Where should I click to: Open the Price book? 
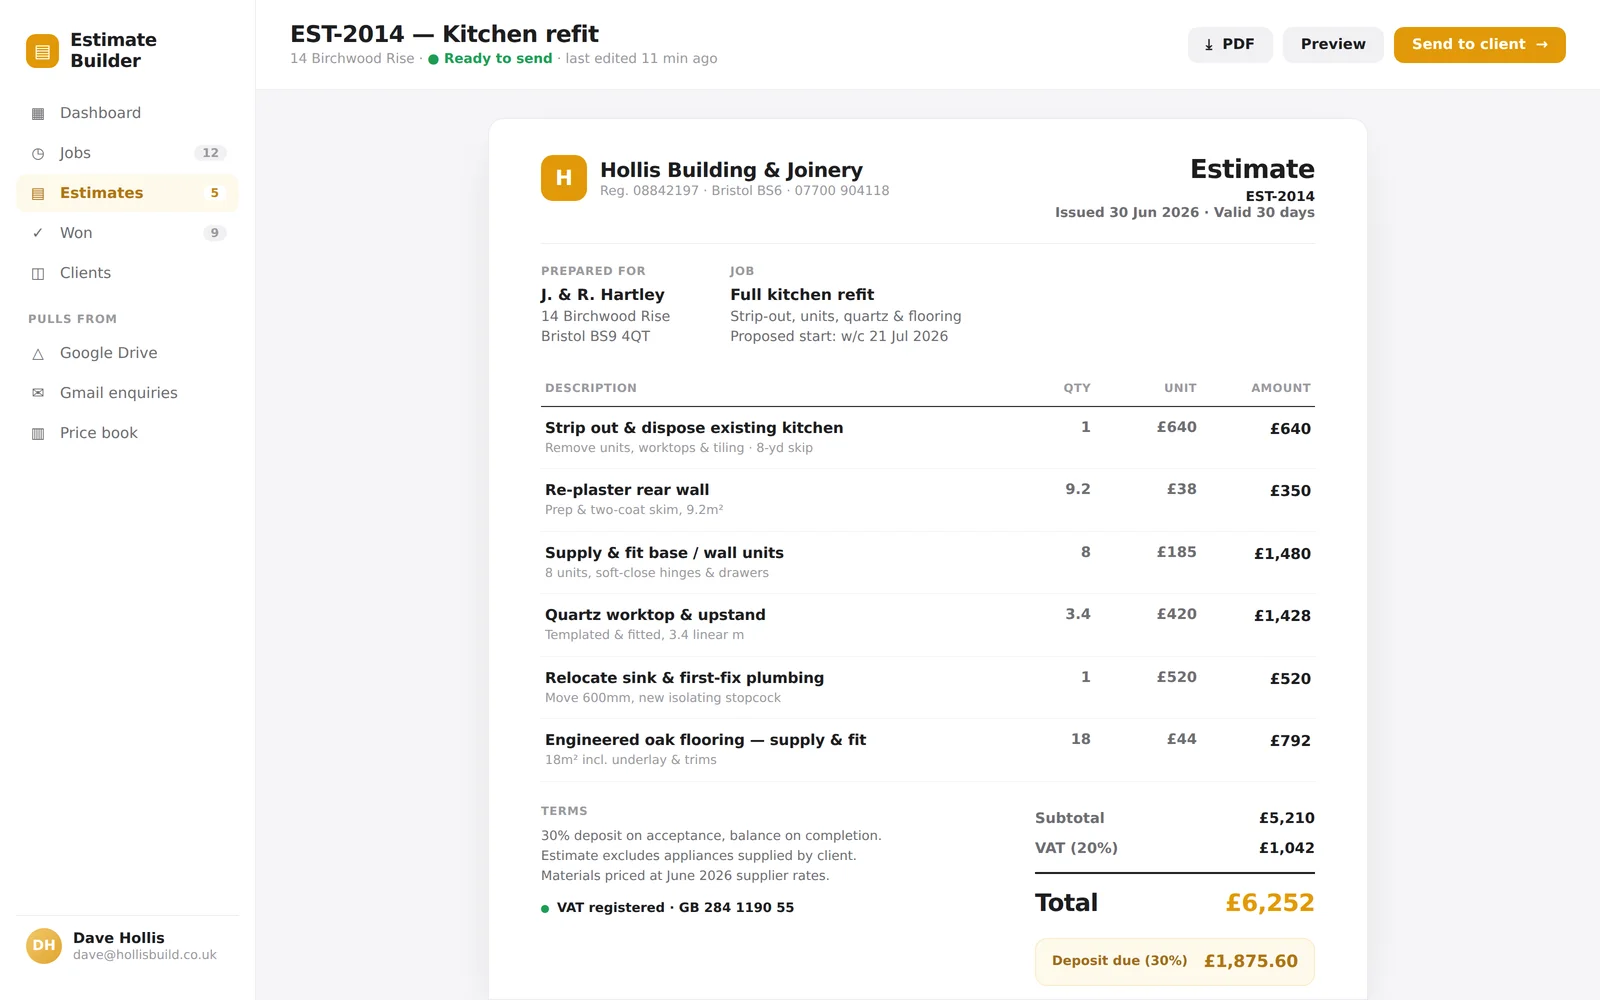(x=127, y=433)
